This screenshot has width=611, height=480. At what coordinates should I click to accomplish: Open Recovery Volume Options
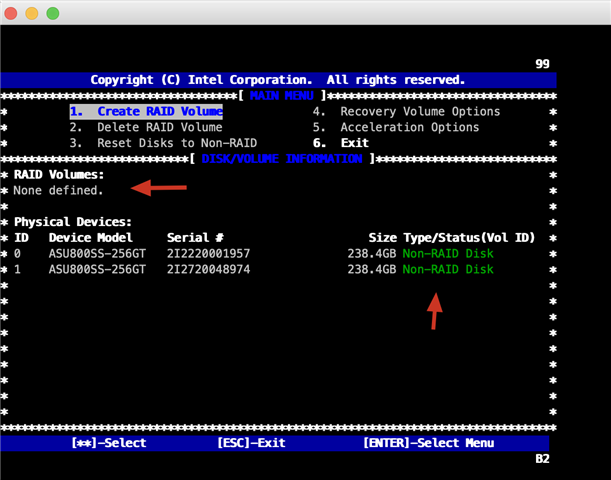(406, 112)
